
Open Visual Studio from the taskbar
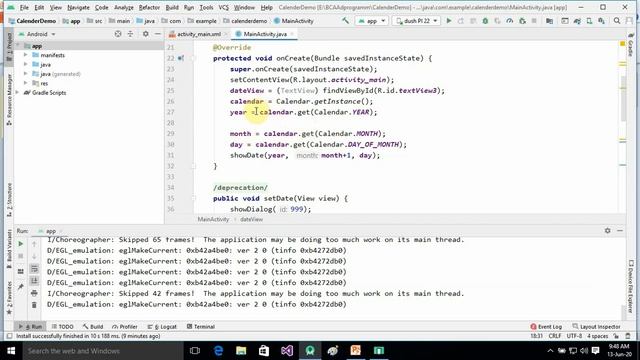(287, 351)
